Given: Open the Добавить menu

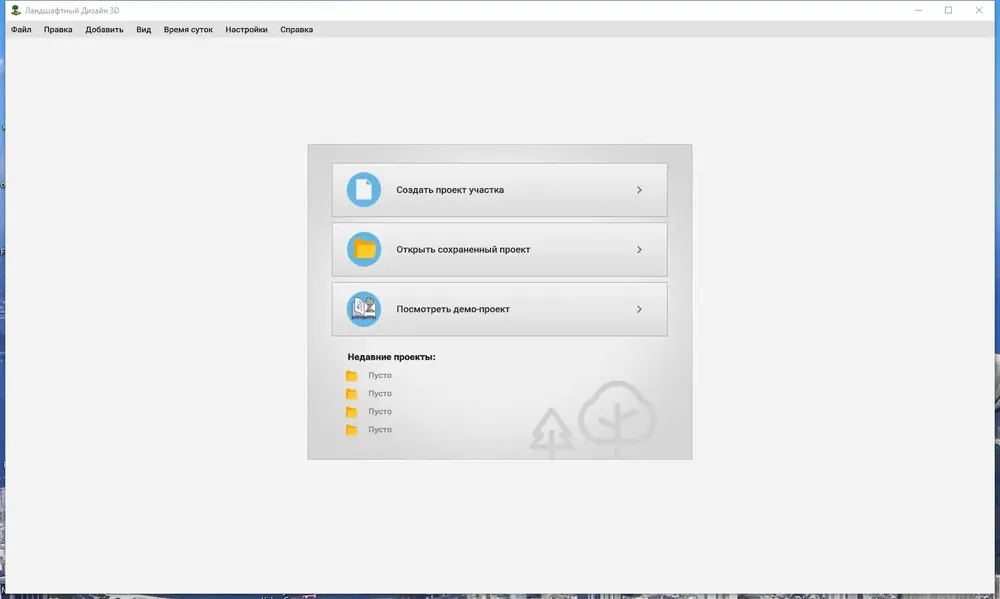Looking at the screenshot, I should tap(104, 29).
